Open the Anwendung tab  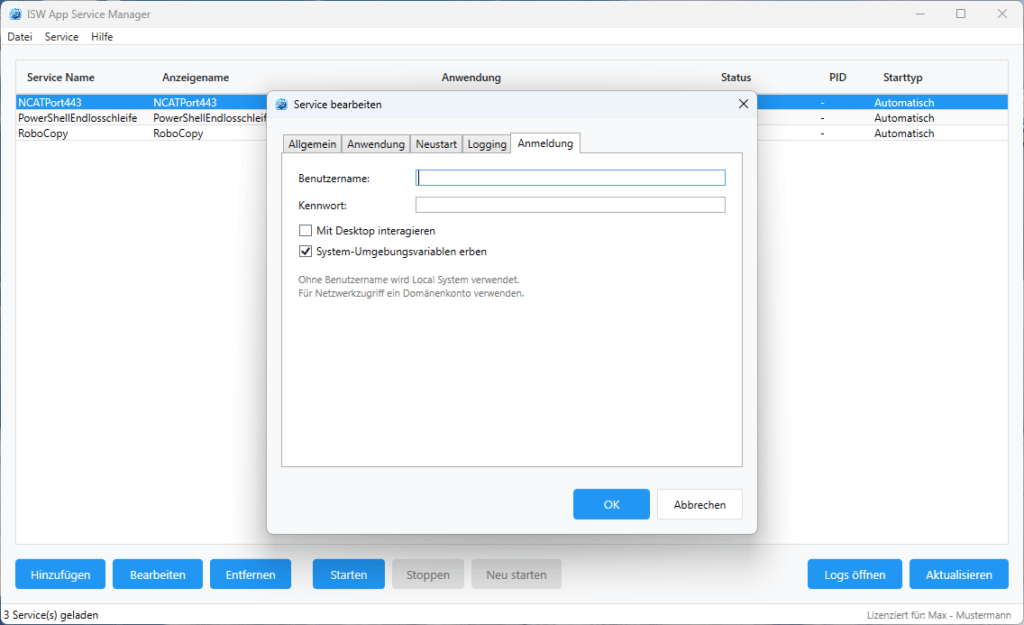pyautogui.click(x=376, y=143)
